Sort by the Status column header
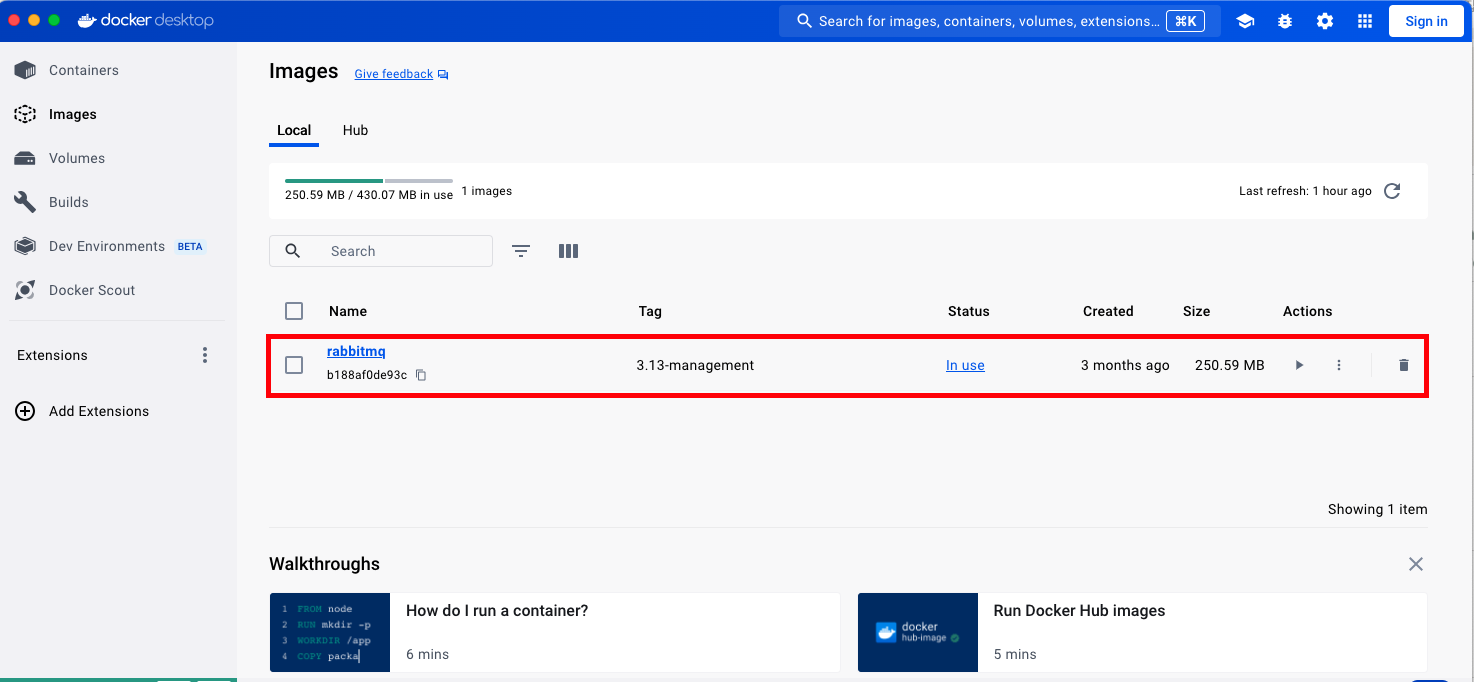The width and height of the screenshot is (1474, 682). 968,311
